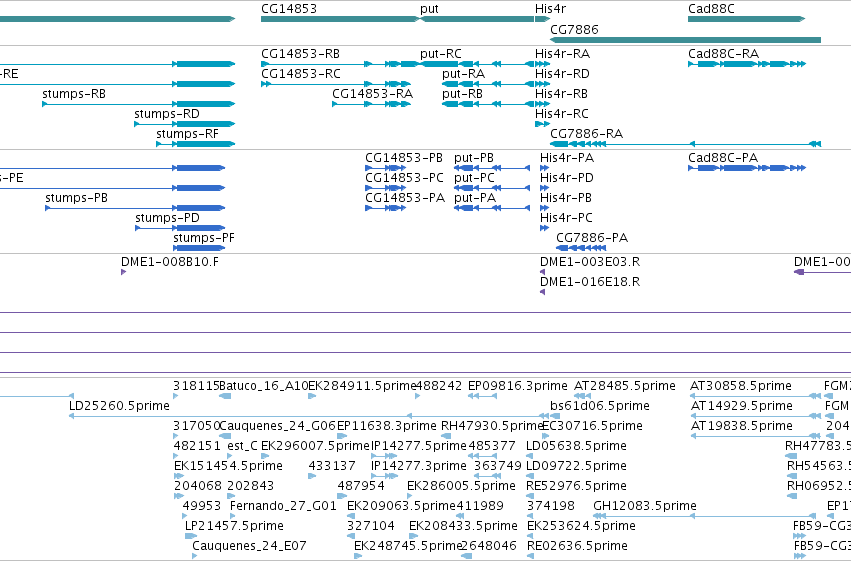Screen dimensions: 851x561
Task: Click the CG14853-PC protein label
Action: [404, 178]
